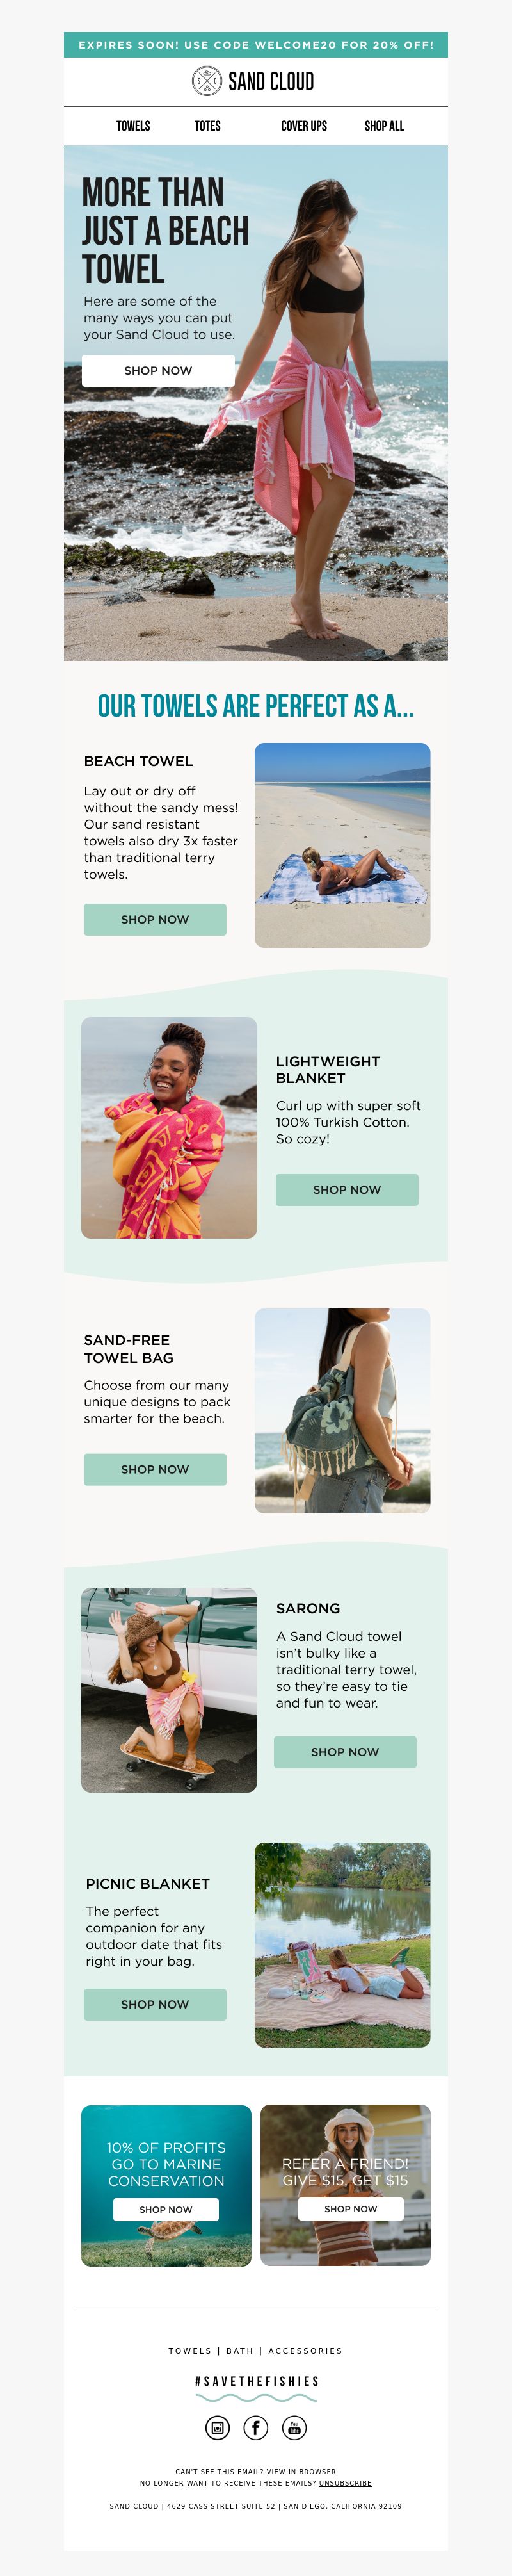512x2576 pixels.
Task: Open the Instagram social icon
Action: [x=217, y=2426]
